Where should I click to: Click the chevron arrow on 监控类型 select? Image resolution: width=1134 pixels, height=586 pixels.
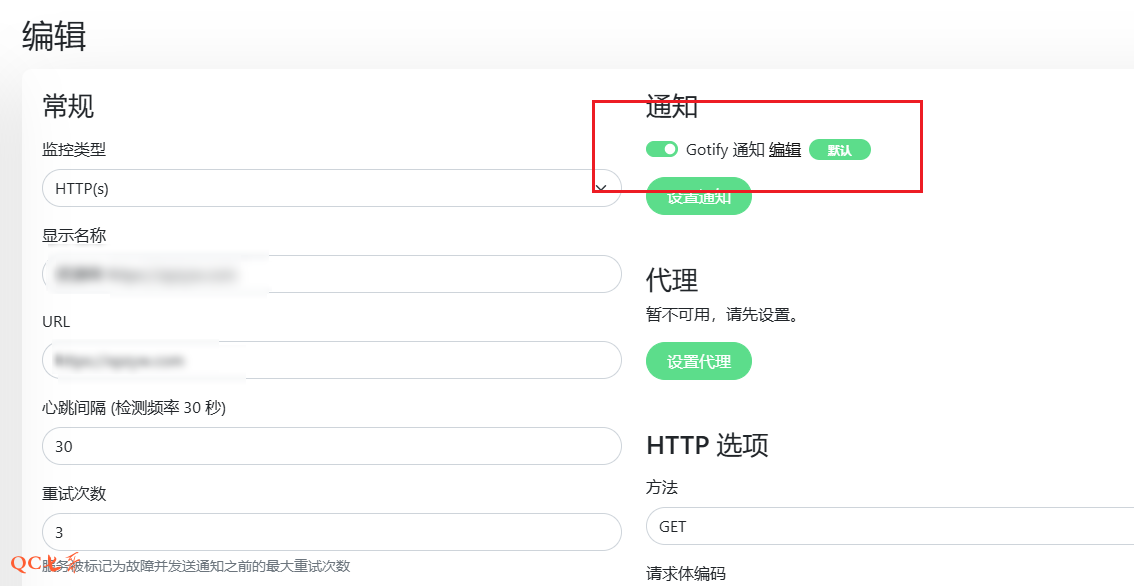pos(601,188)
